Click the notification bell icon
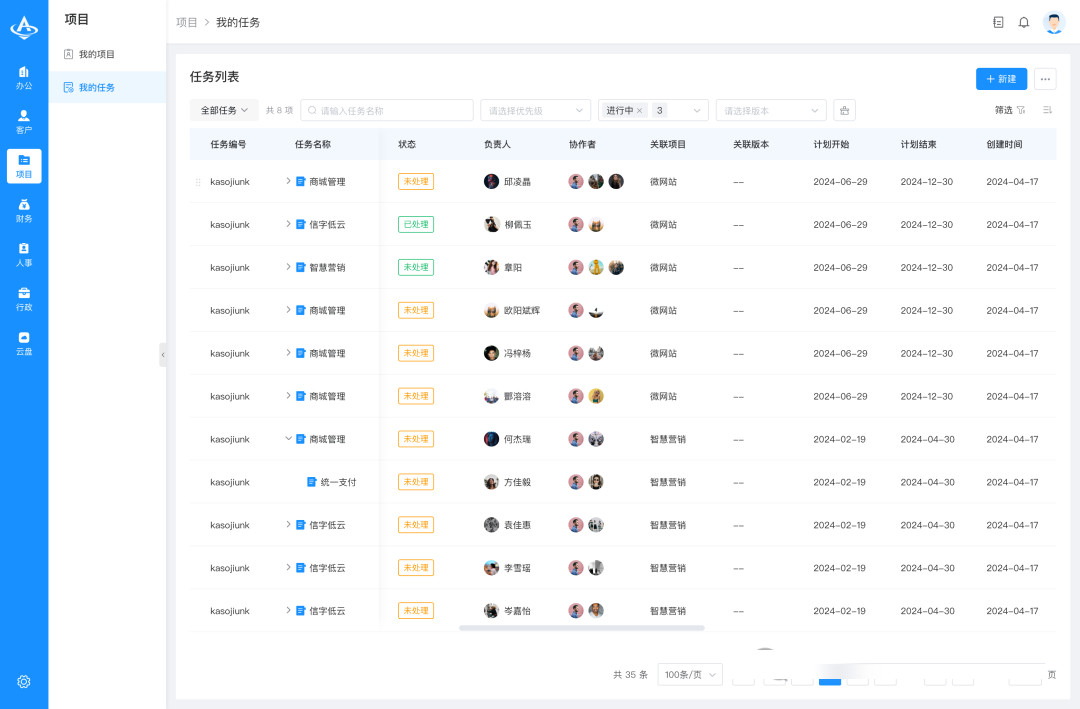 point(1024,22)
